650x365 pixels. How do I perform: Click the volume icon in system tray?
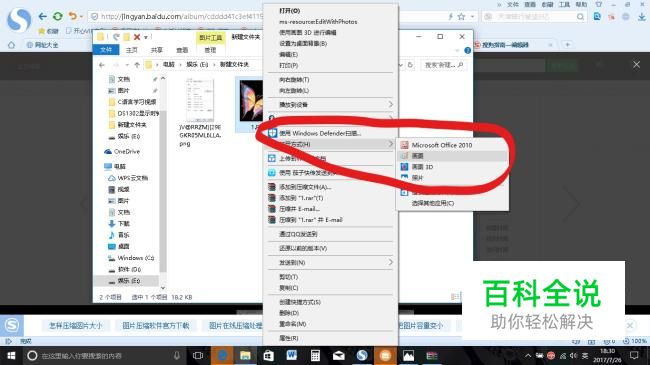[x=573, y=355]
